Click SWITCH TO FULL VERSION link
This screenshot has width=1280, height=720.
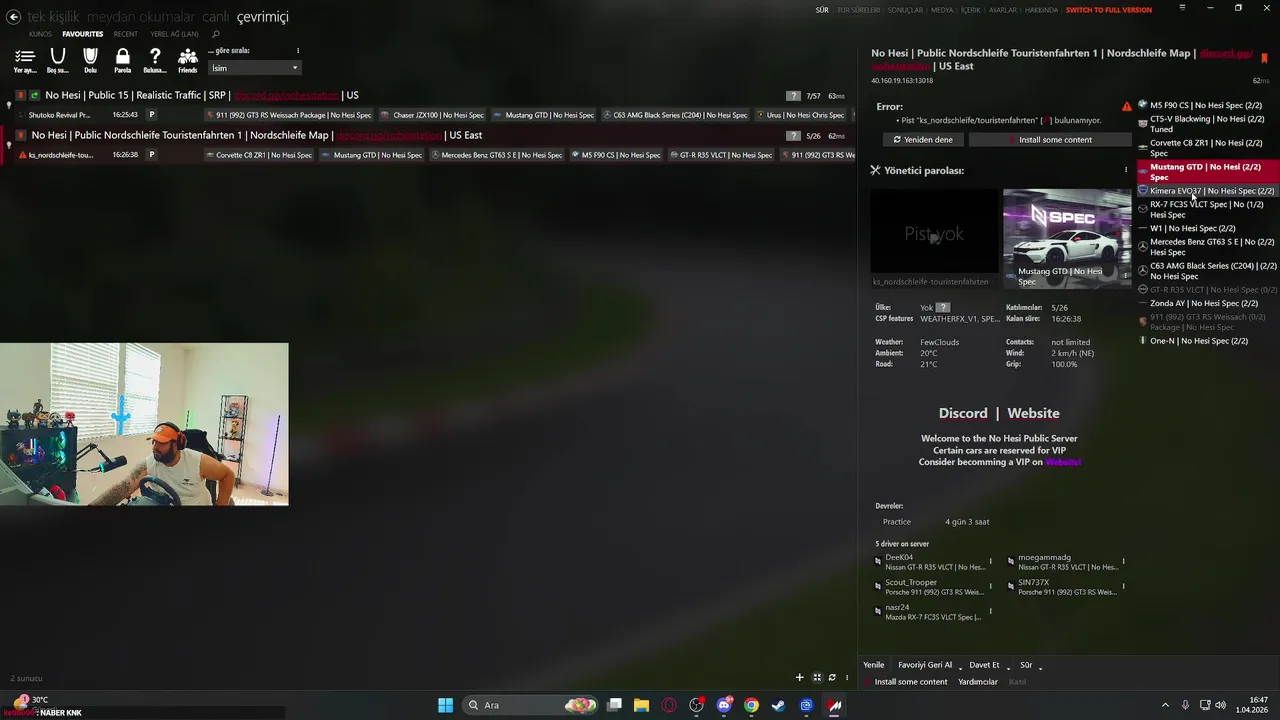[x=1109, y=10]
